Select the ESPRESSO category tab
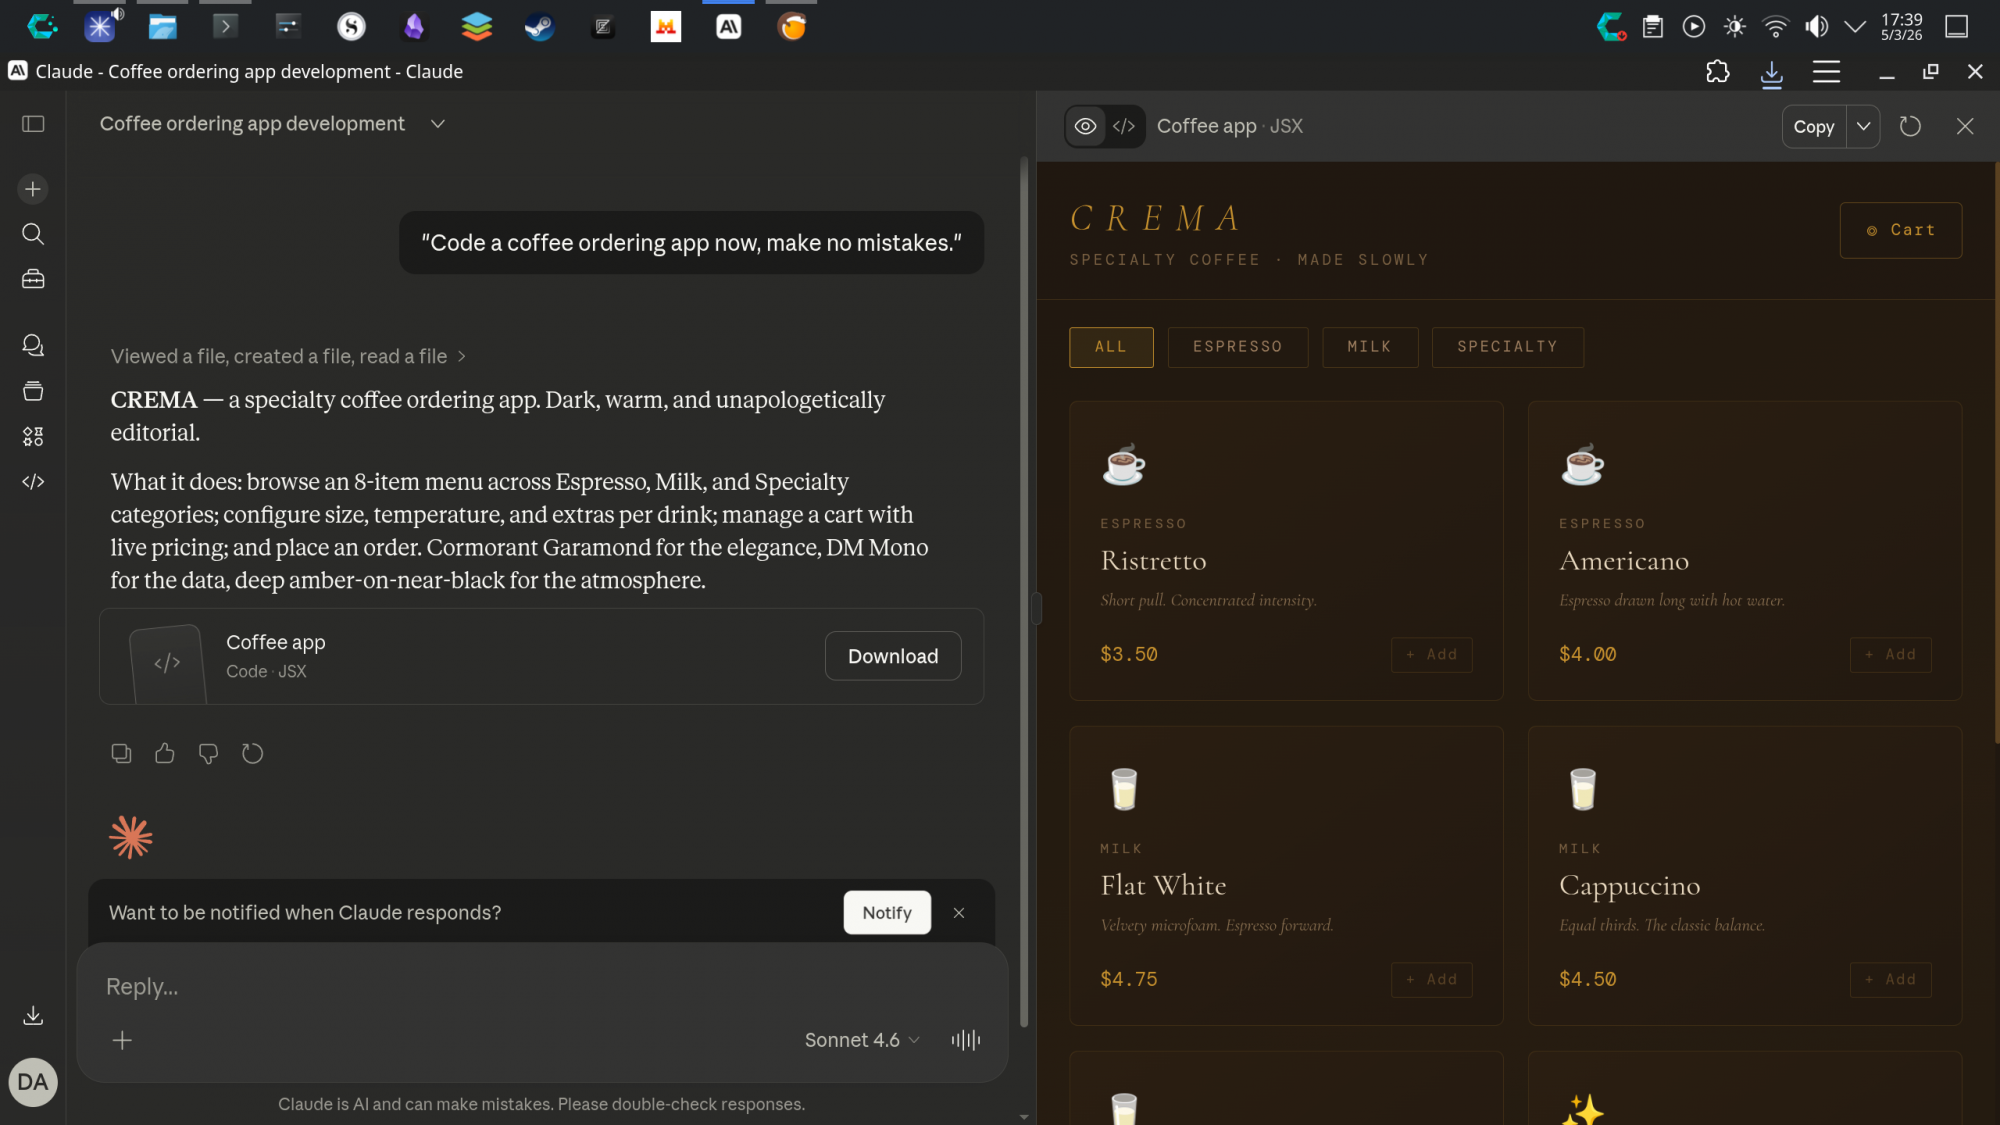Viewport: 2000px width, 1125px height. (x=1237, y=347)
